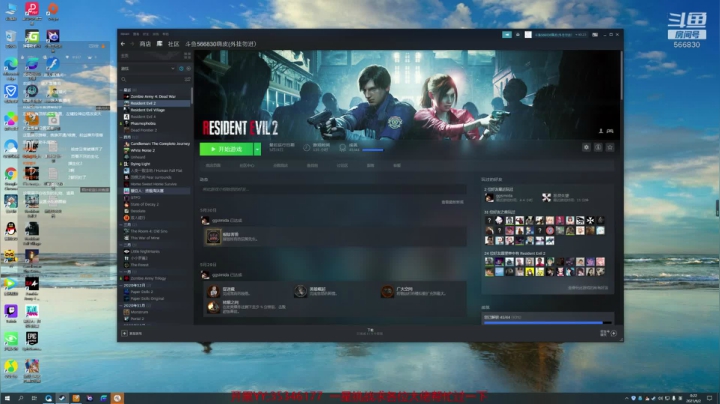Image resolution: width=720 pixels, height=404 pixels.
Task: Collapse the category above Little Nightmares
Action: [122, 245]
